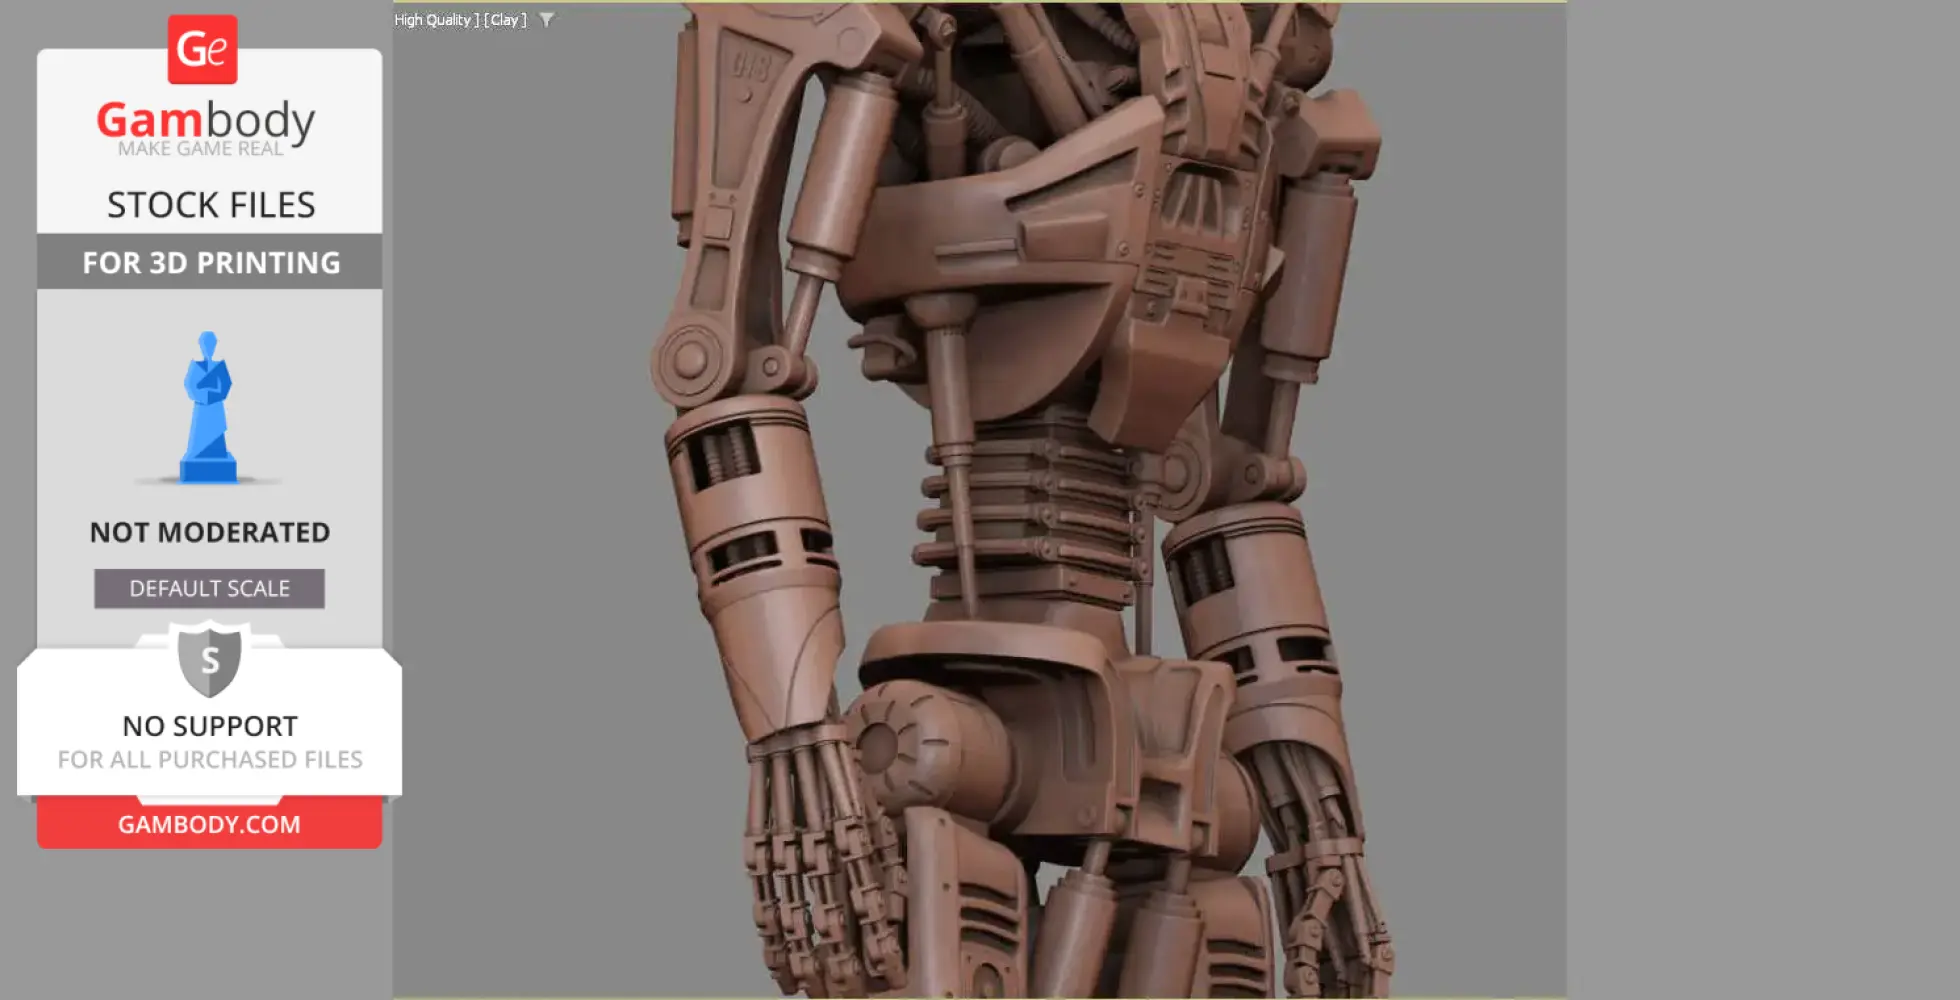Click the red Ge logo badge
Screen dimensions: 1960x1000
point(203,49)
